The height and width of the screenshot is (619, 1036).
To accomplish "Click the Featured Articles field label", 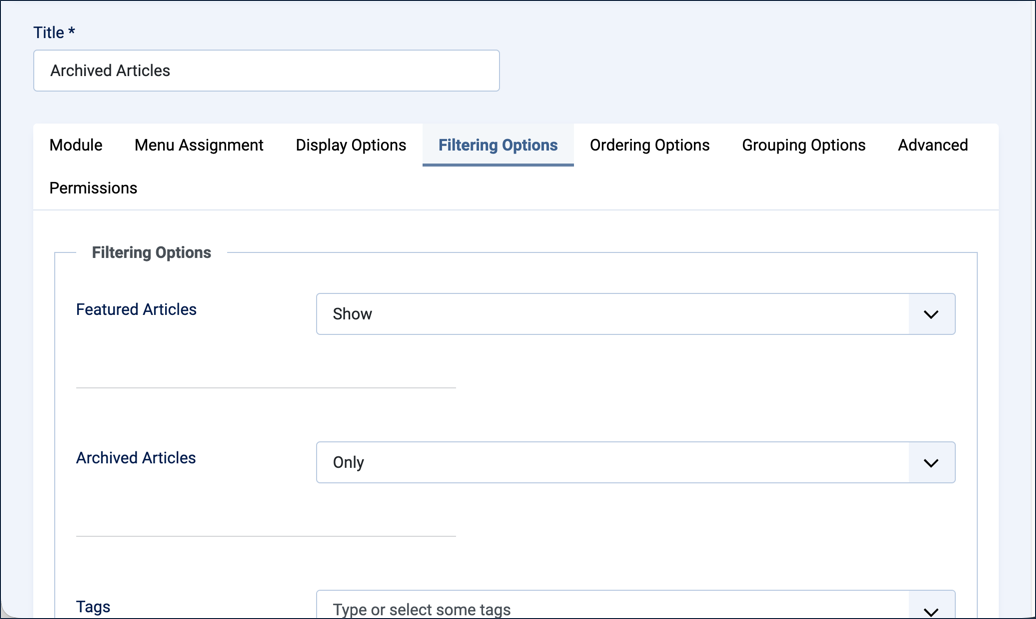I will (136, 310).
